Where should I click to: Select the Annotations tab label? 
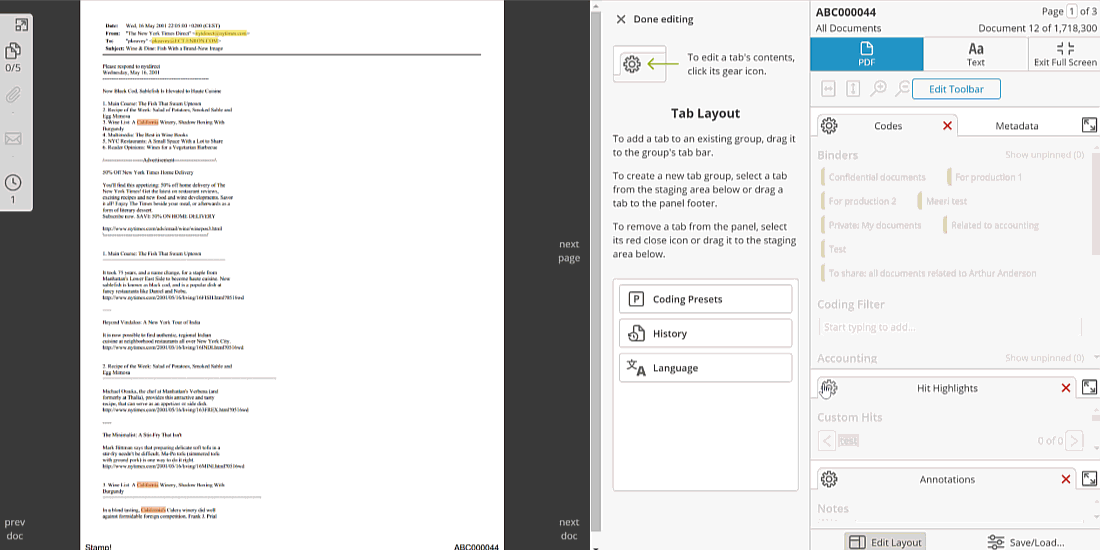947,479
